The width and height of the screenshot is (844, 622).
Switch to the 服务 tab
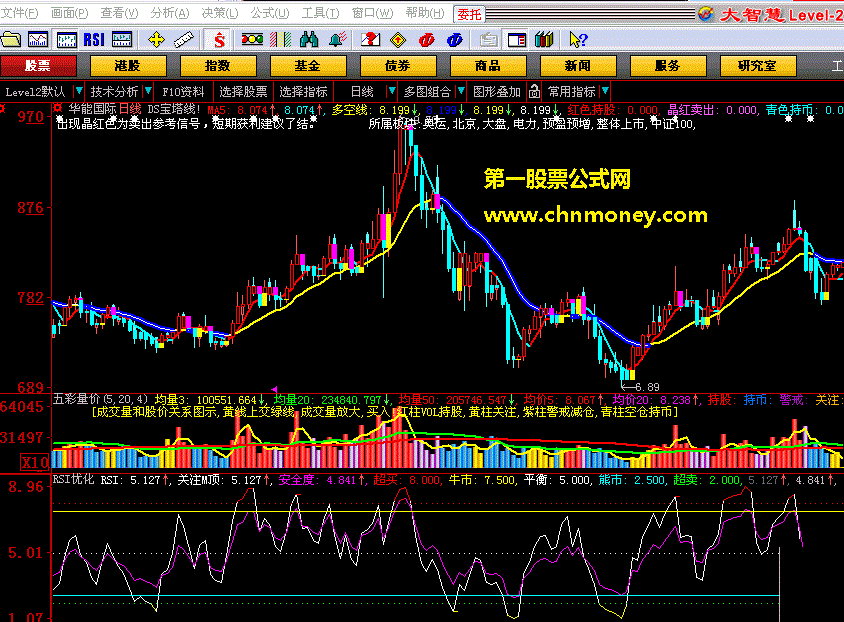[x=667, y=66]
